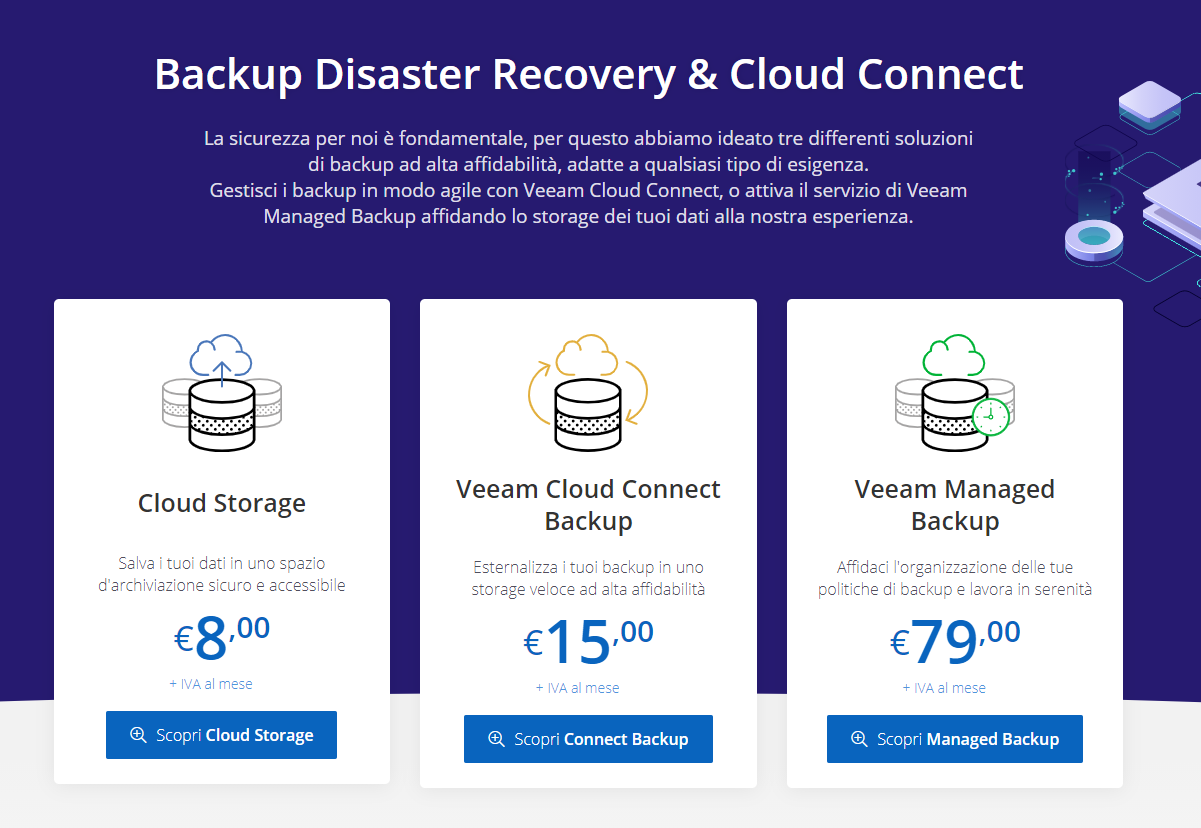Image resolution: width=1201 pixels, height=828 pixels.
Task: Click magnifier icon in Scopri Managed Backup button
Action: click(859, 739)
